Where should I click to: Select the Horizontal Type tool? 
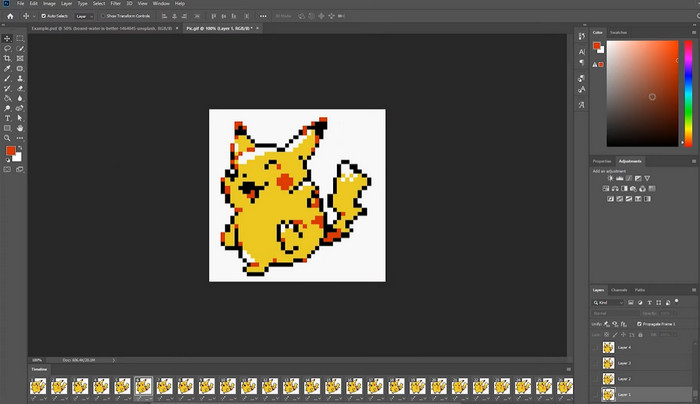(x=7, y=118)
